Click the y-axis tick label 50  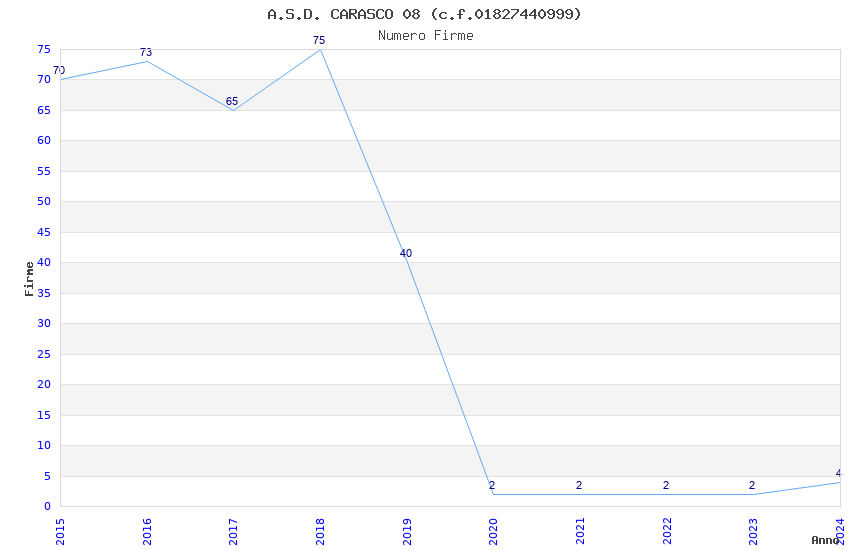[44, 202]
